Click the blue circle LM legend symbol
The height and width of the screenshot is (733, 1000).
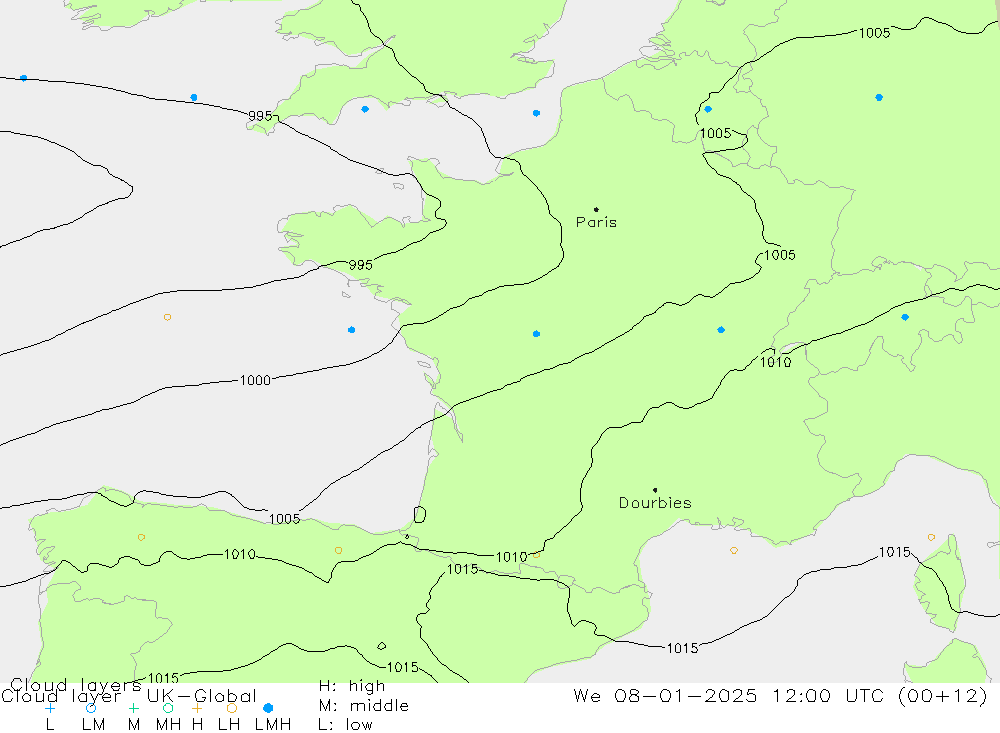91,708
